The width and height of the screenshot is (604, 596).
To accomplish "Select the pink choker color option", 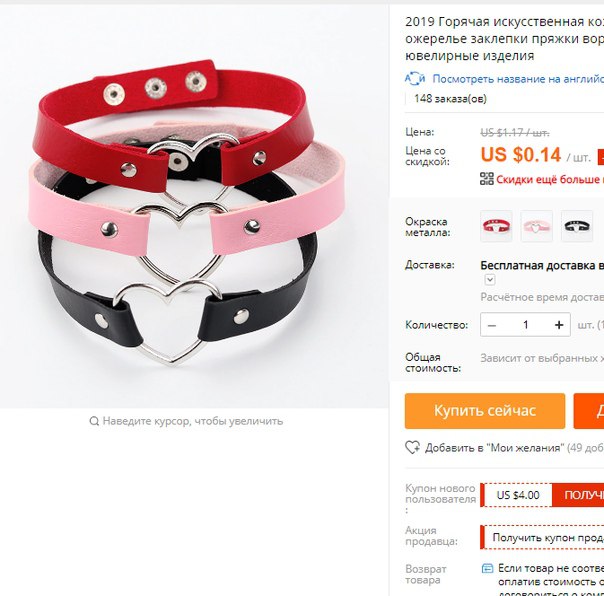I will click(x=536, y=226).
